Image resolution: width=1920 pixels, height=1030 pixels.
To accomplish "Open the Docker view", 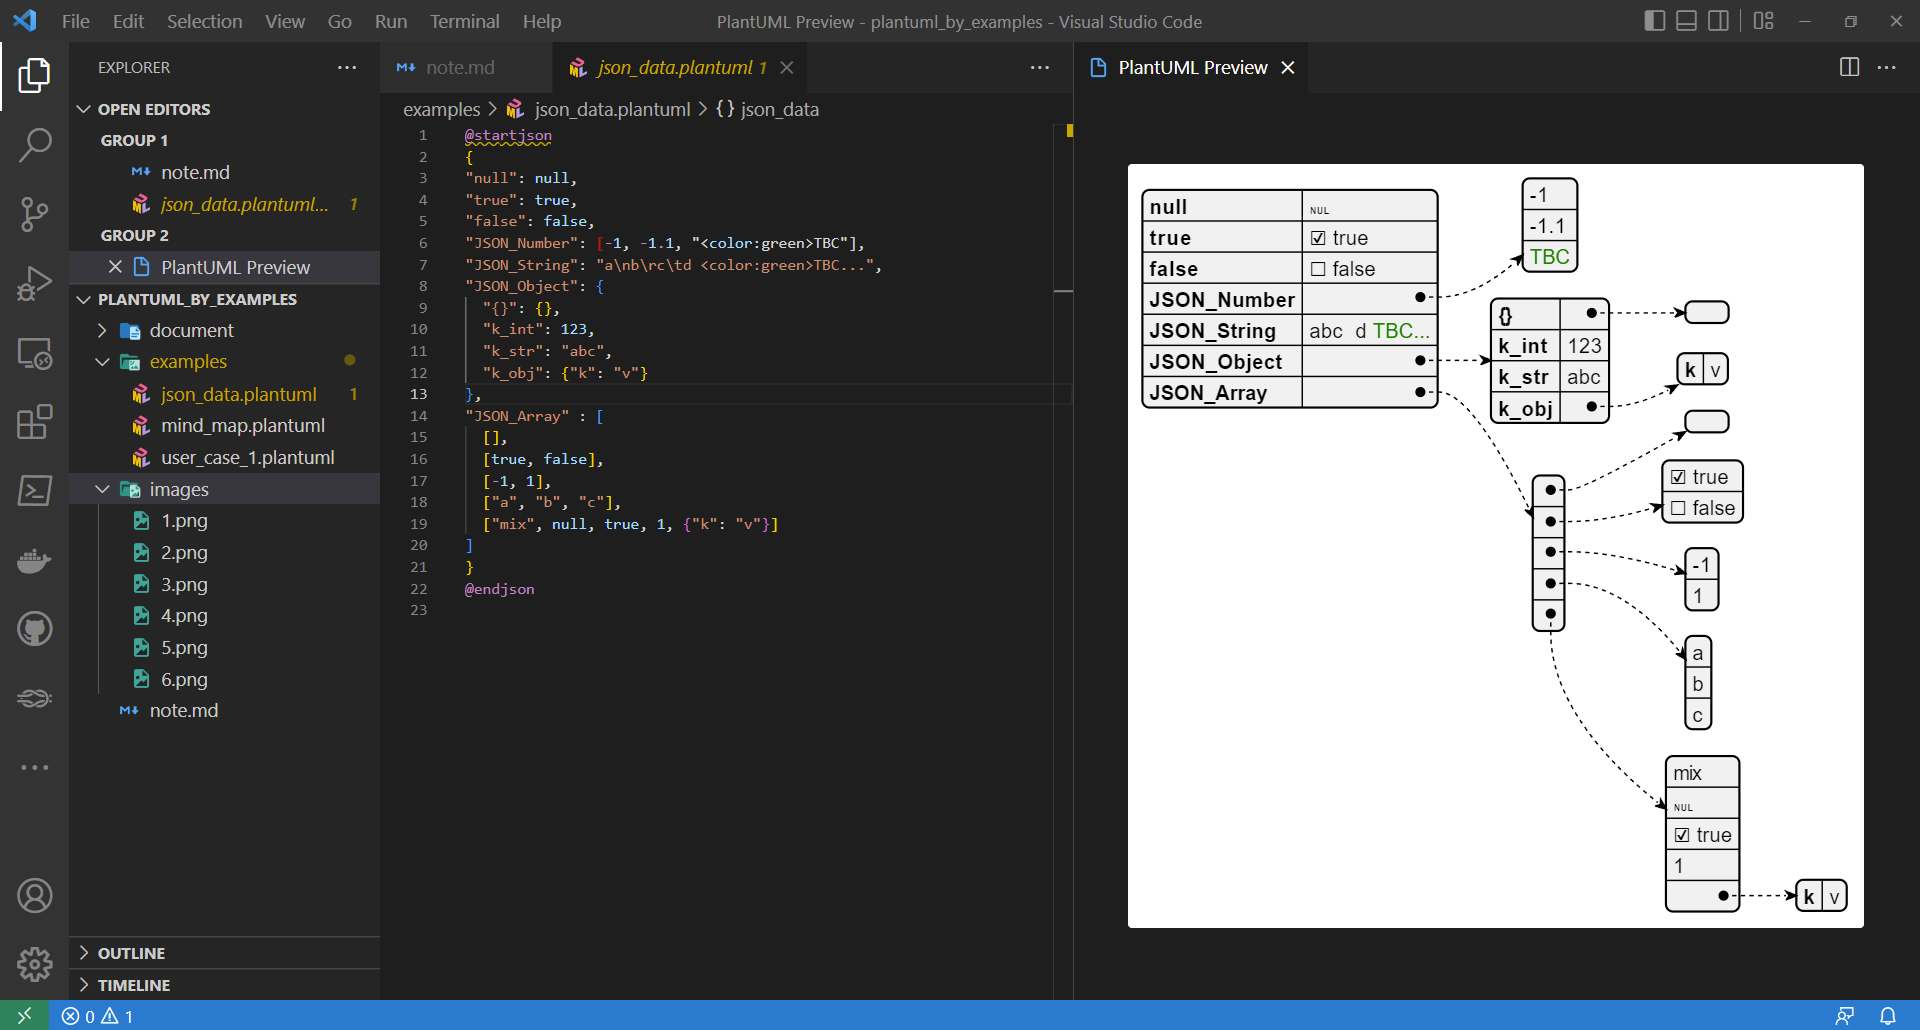I will tap(34, 560).
